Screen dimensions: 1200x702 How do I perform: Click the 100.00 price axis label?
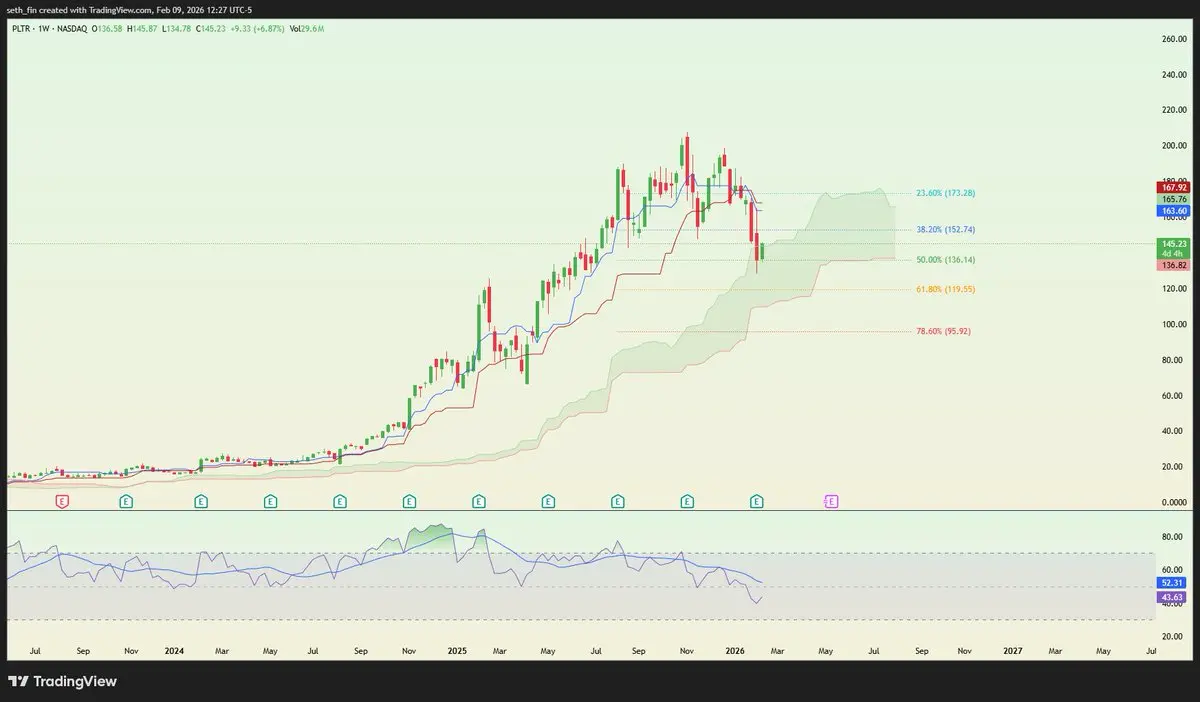click(x=1174, y=324)
